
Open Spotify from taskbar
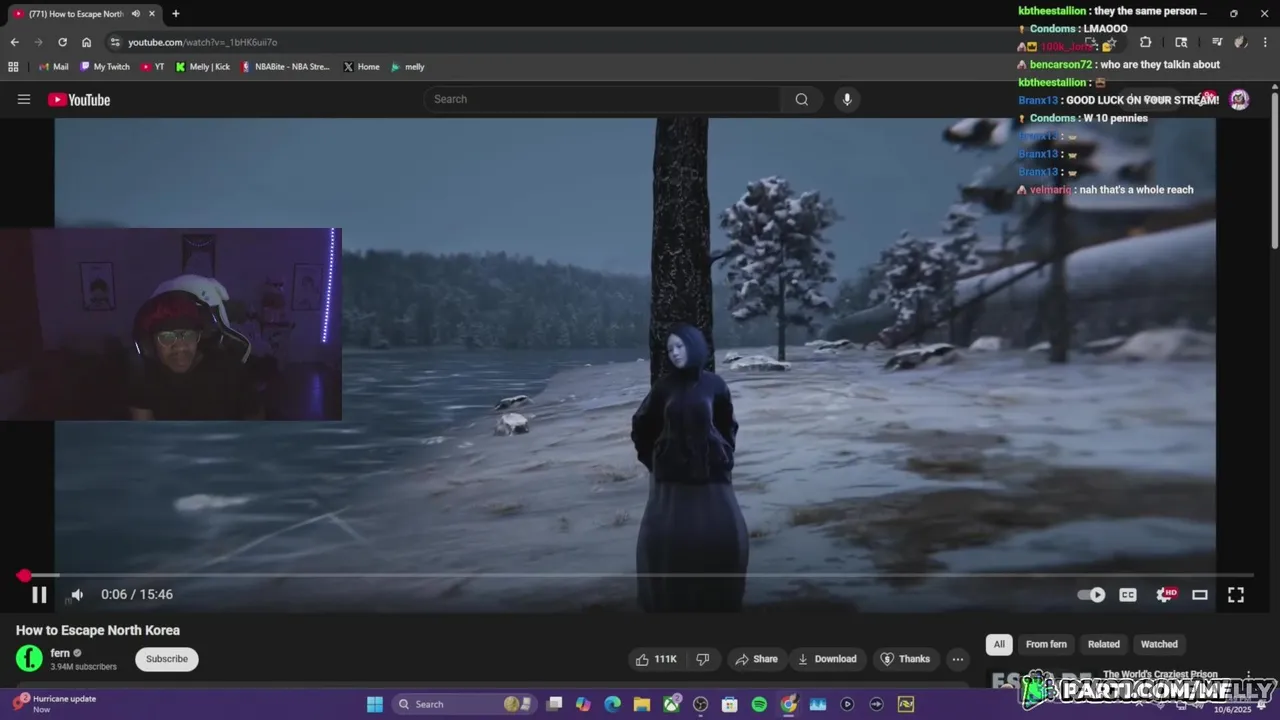coord(759,704)
